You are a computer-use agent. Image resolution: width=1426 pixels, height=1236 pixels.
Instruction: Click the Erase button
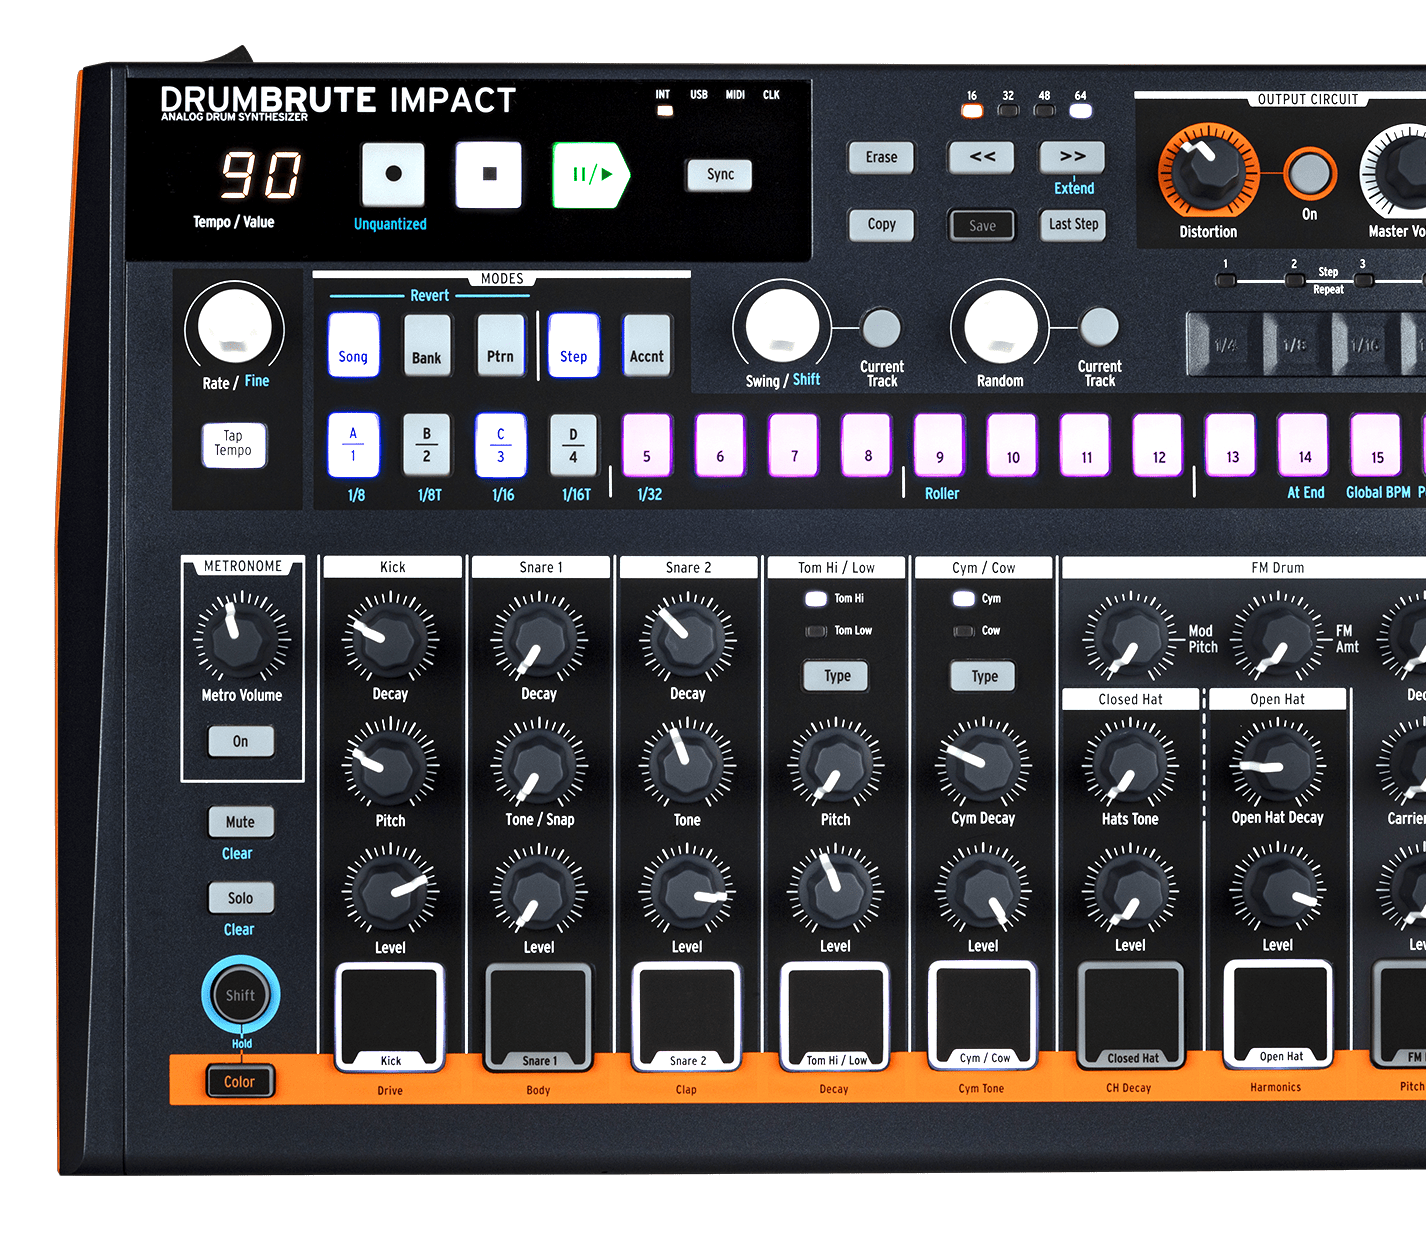881,157
